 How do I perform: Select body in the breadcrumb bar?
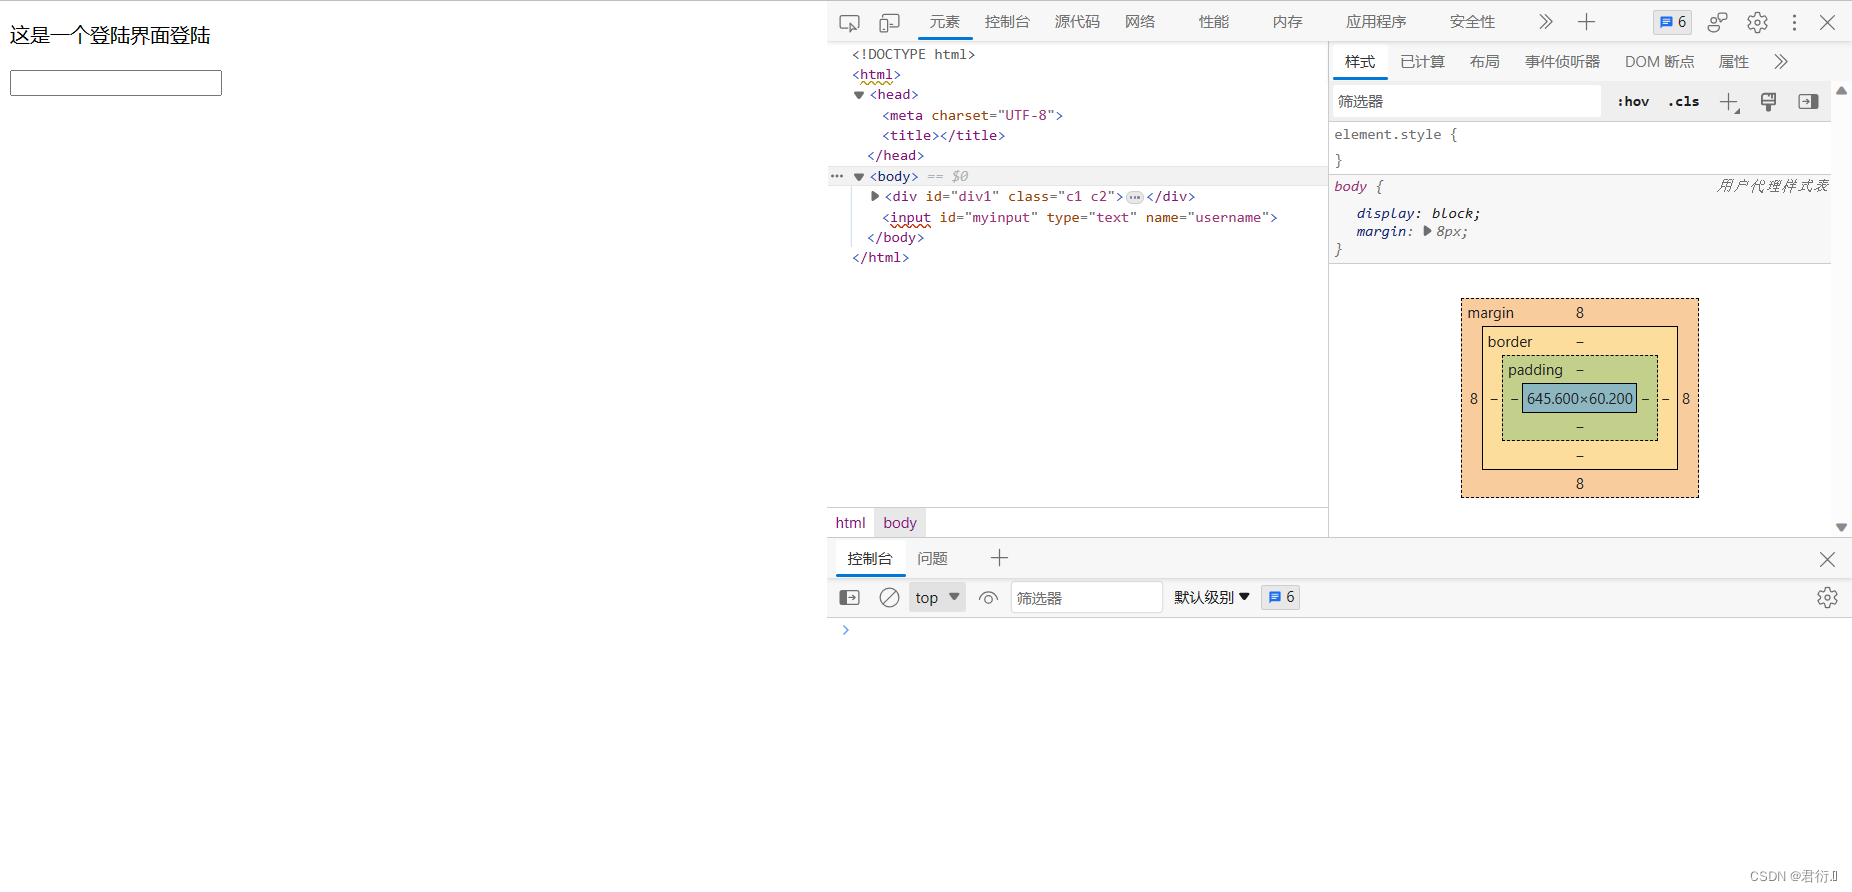tap(900, 523)
